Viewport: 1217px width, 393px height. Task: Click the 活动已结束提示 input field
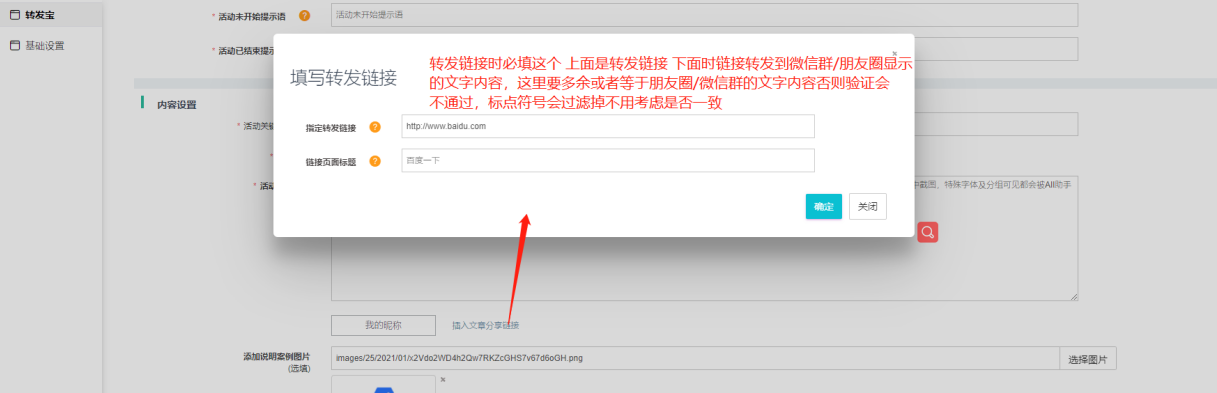(996, 49)
